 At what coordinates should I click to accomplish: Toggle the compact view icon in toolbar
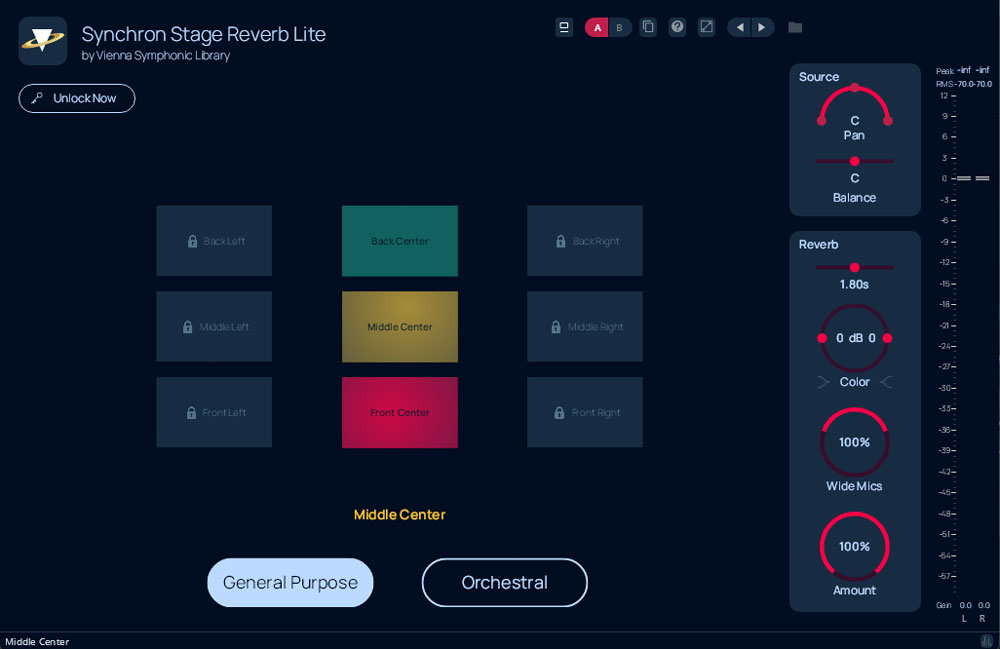point(564,27)
